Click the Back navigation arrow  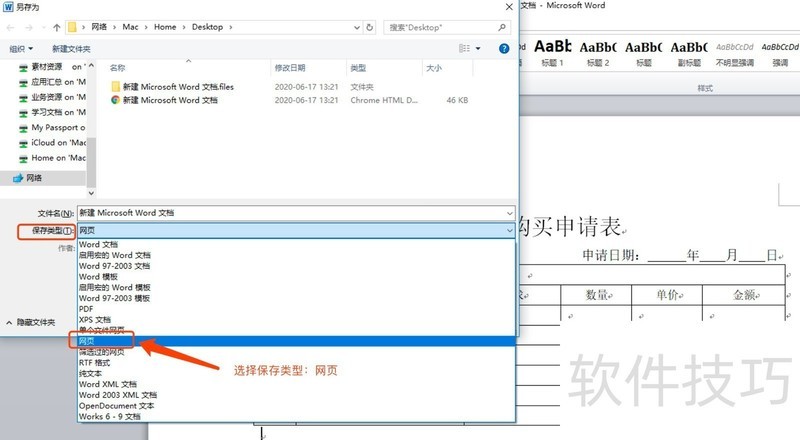click(x=11, y=28)
